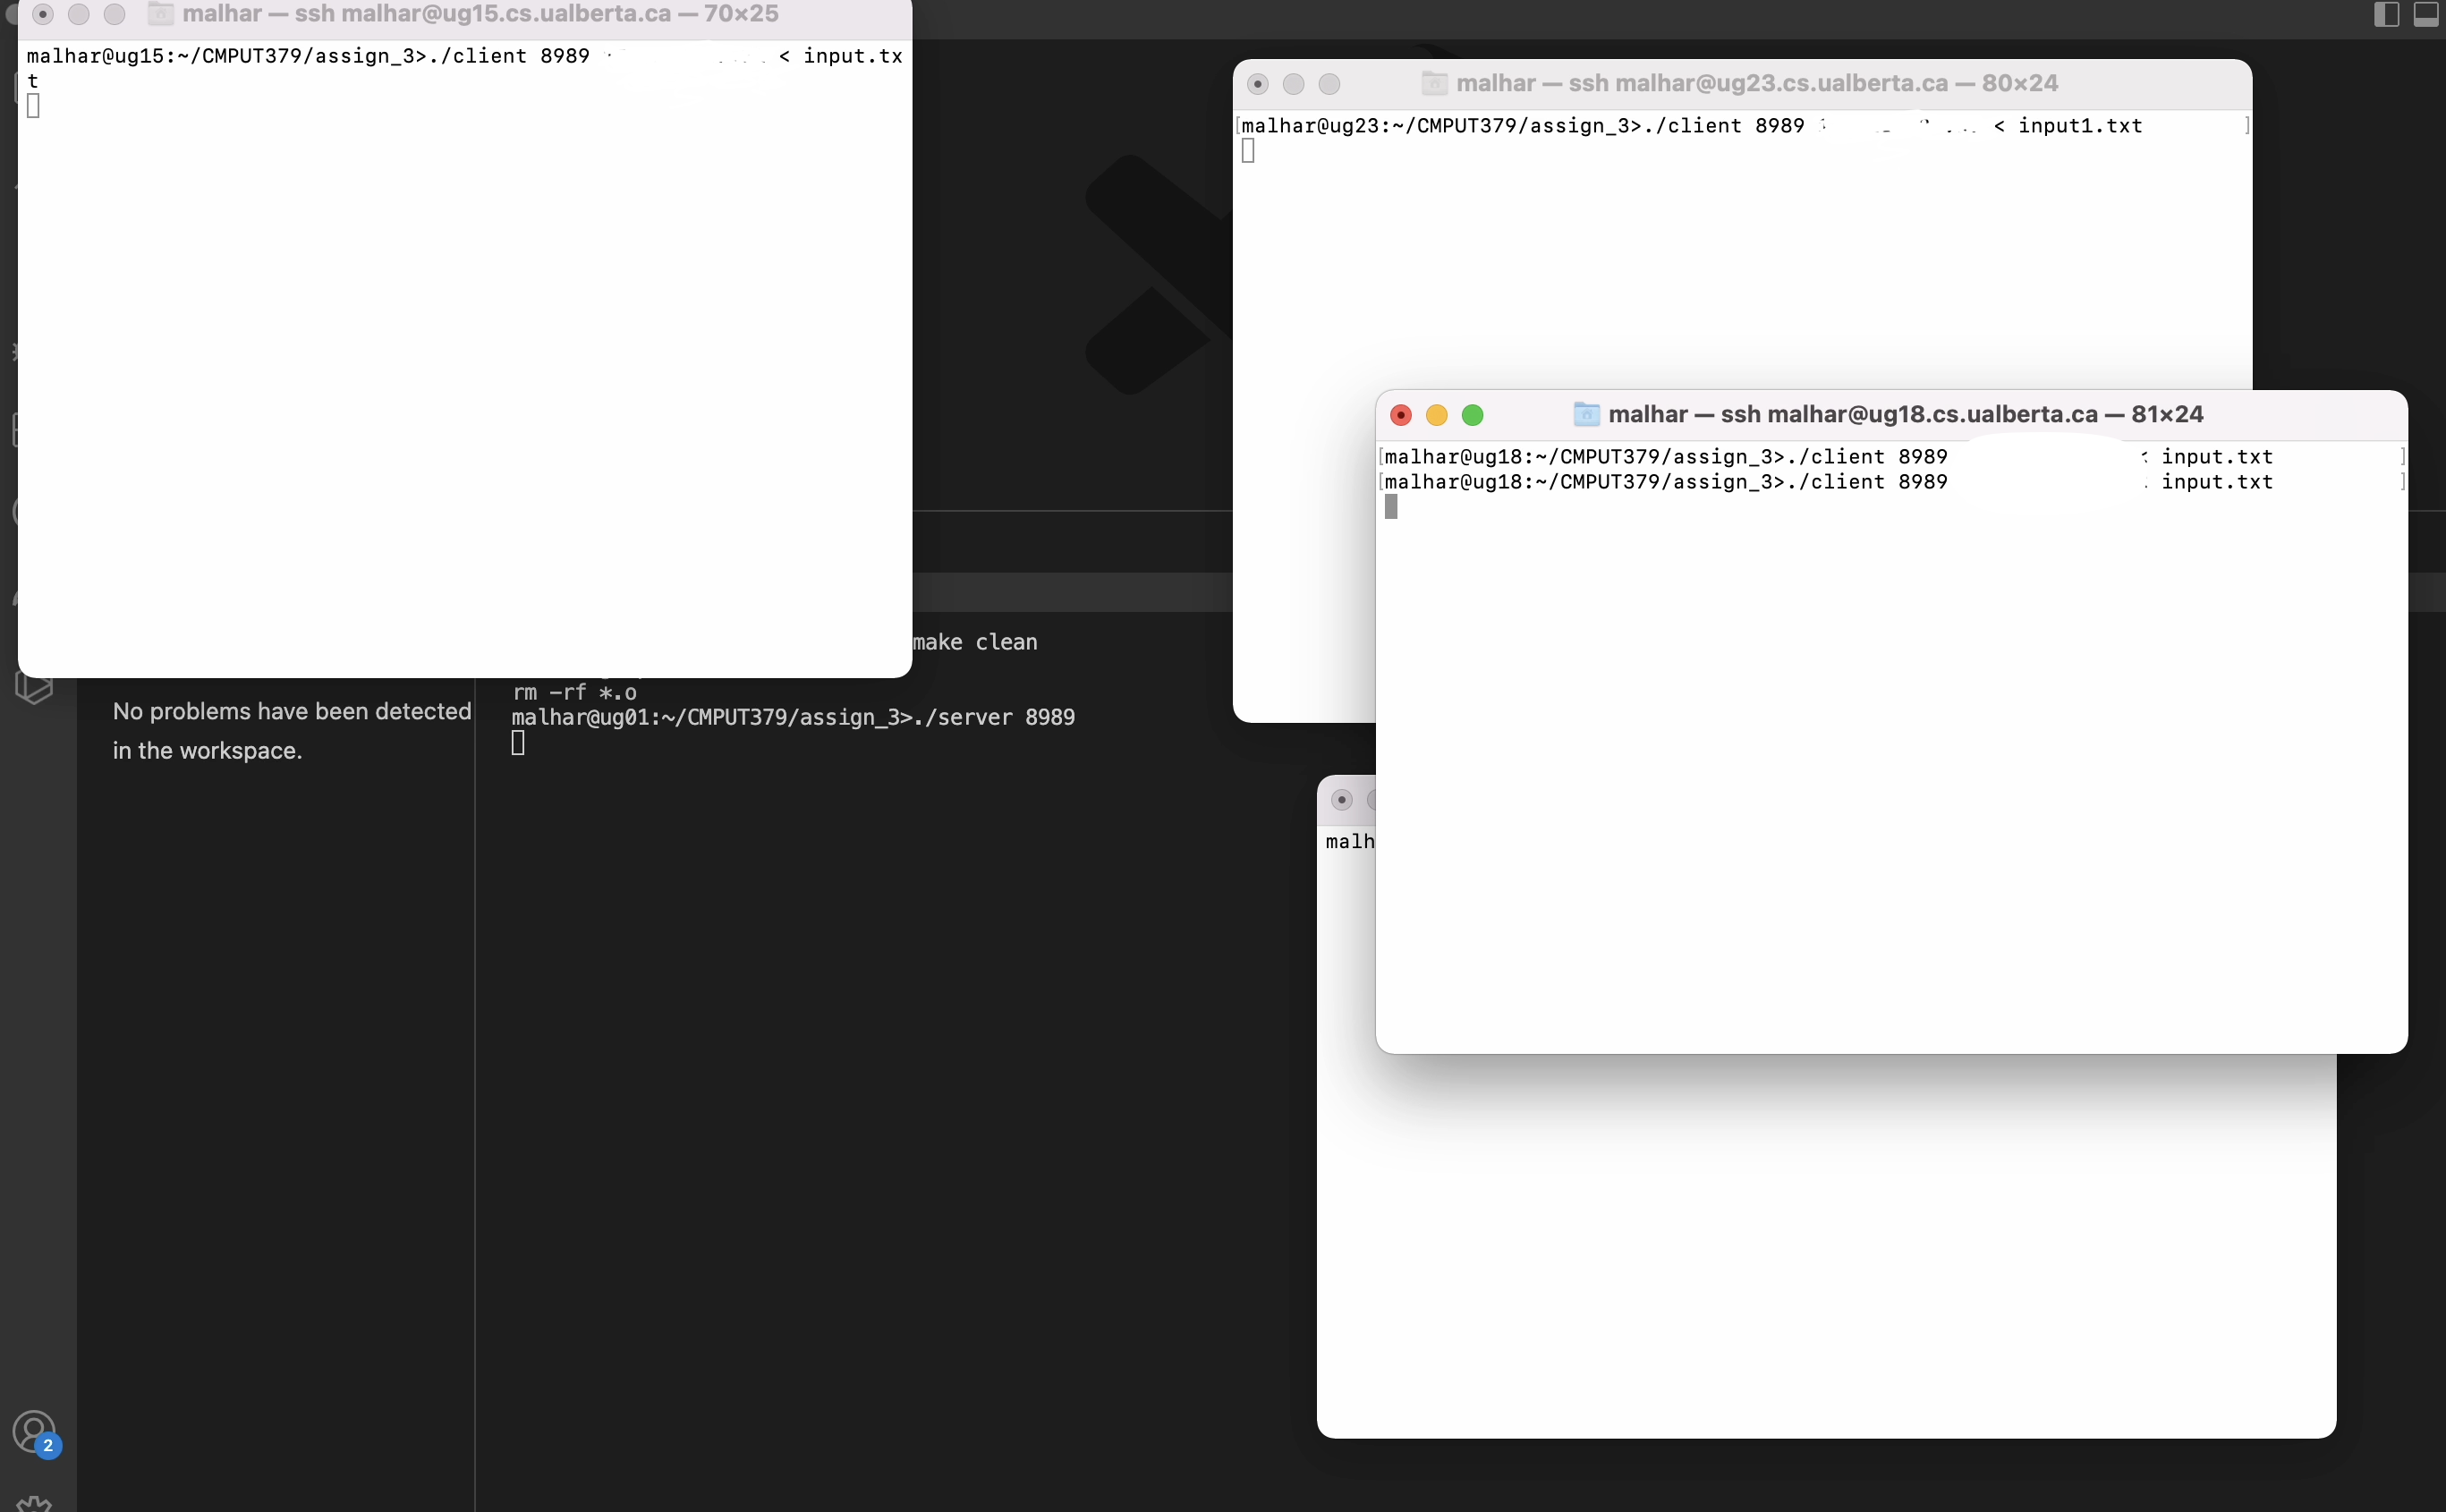Click the './server 8989' command line
This screenshot has height=1512, width=2446.
[x=793, y=717]
